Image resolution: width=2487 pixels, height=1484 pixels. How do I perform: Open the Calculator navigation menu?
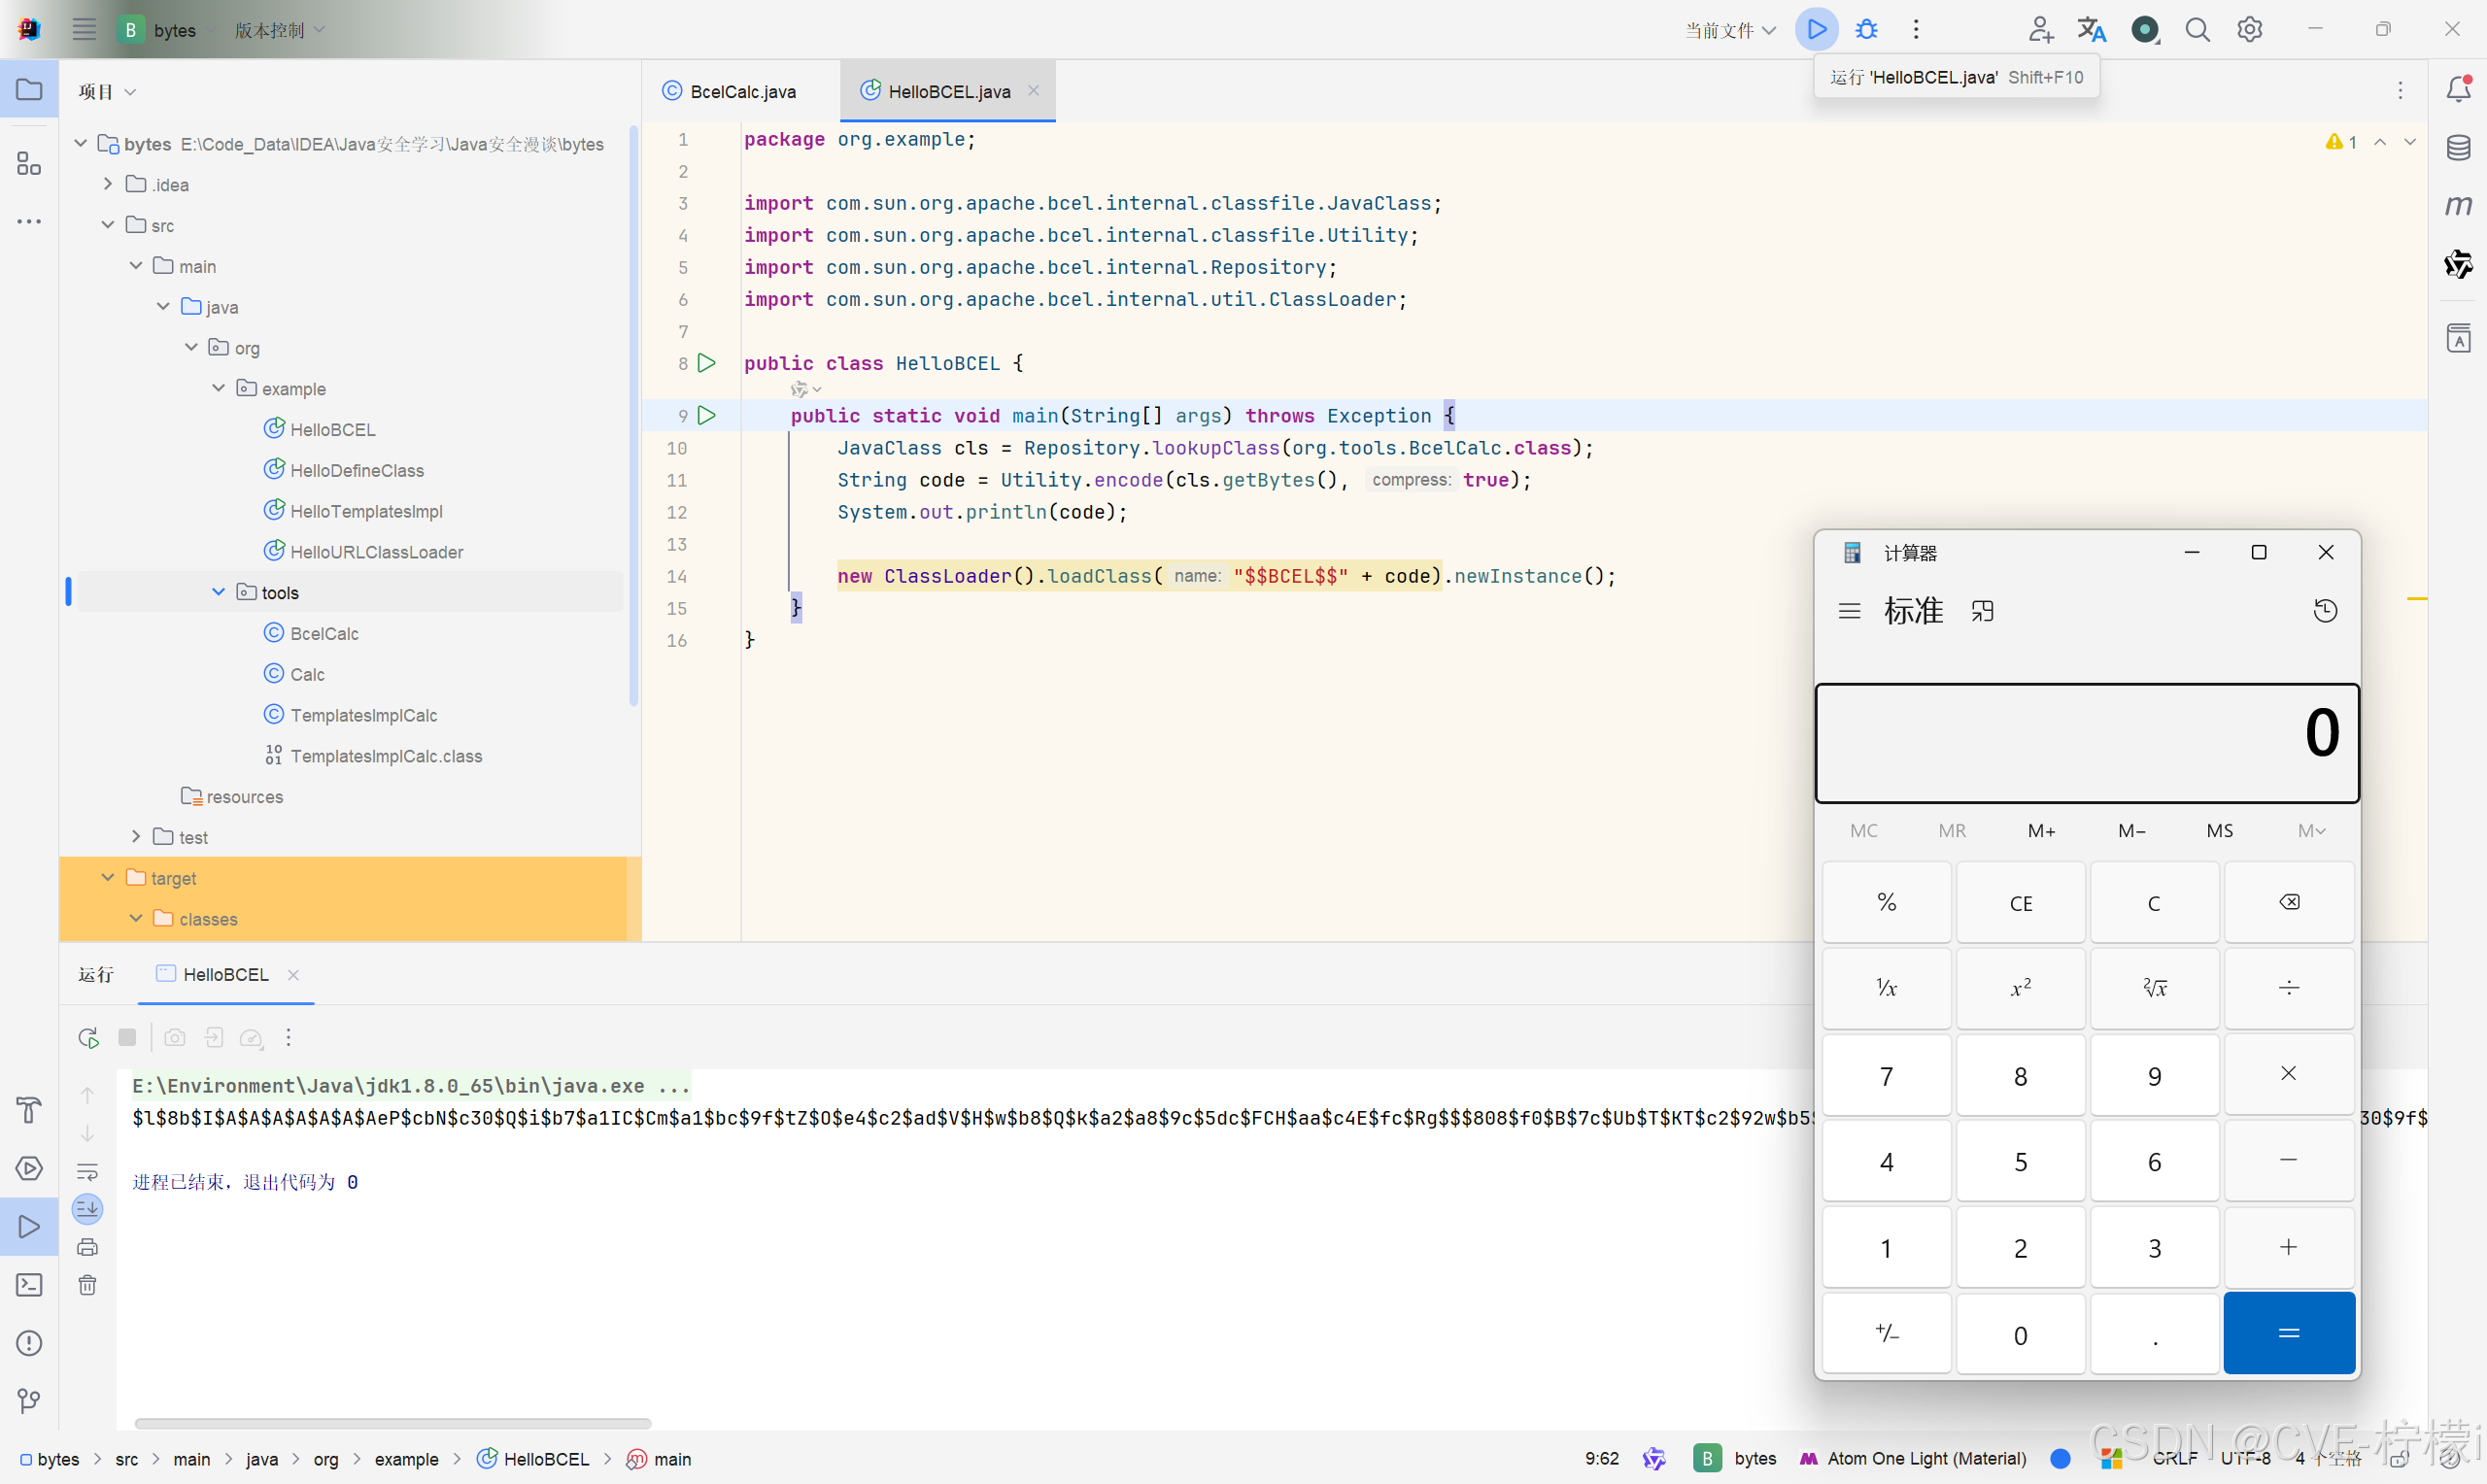tap(1849, 610)
